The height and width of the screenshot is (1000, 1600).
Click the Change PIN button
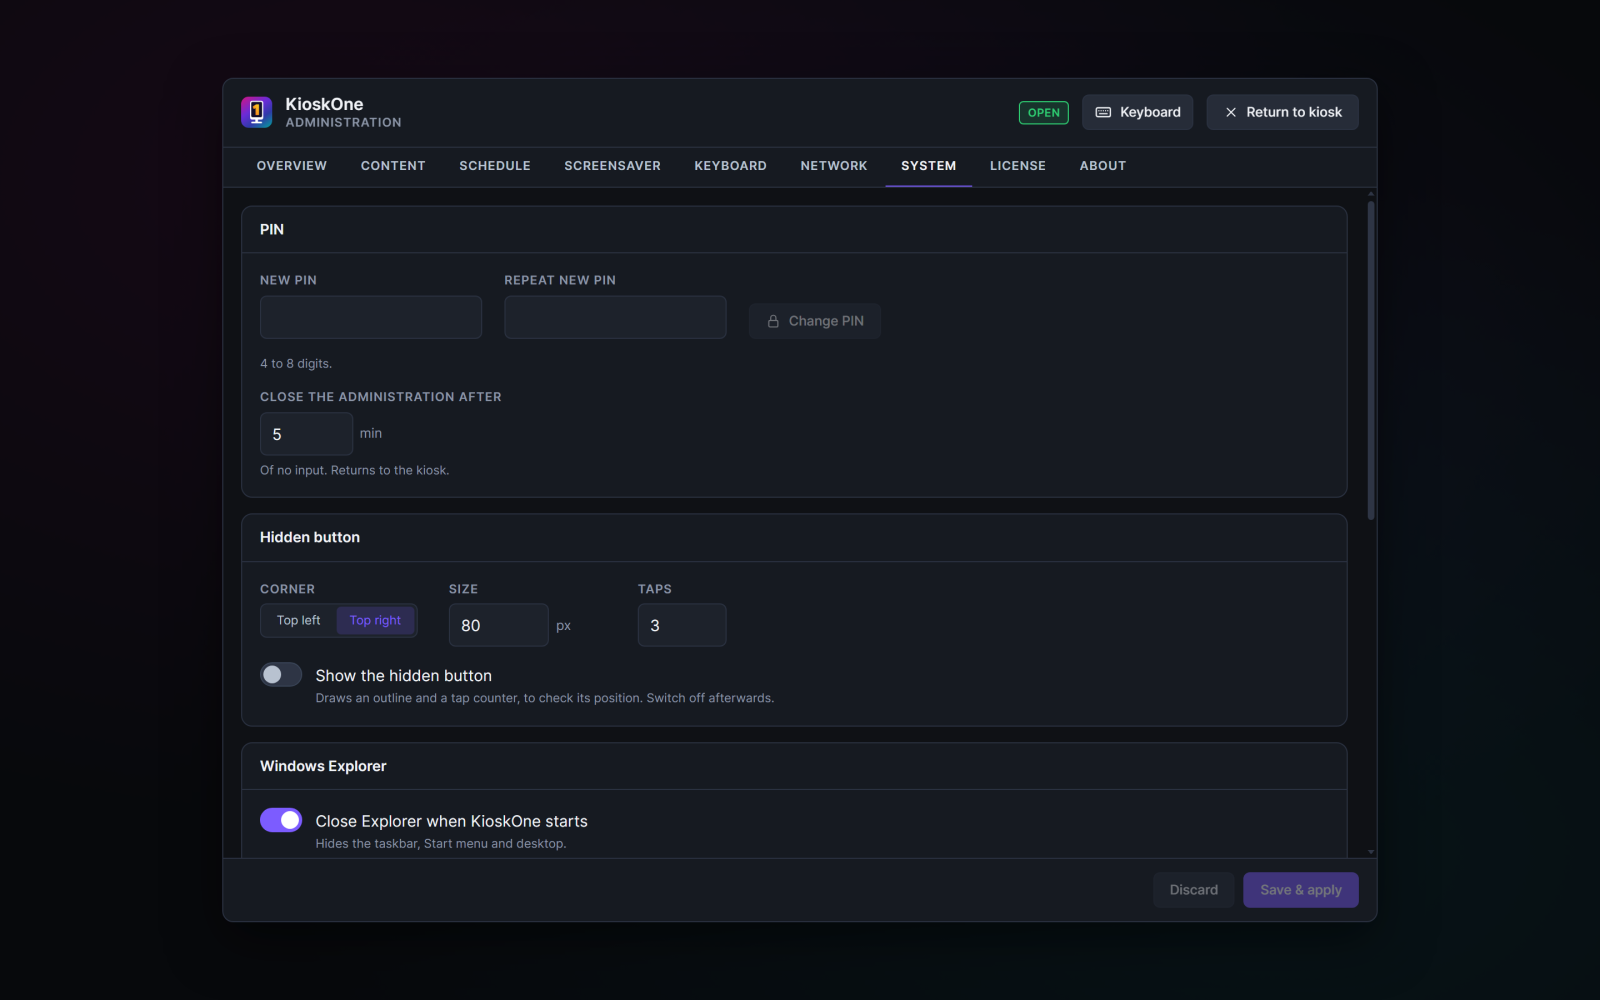[x=815, y=321]
